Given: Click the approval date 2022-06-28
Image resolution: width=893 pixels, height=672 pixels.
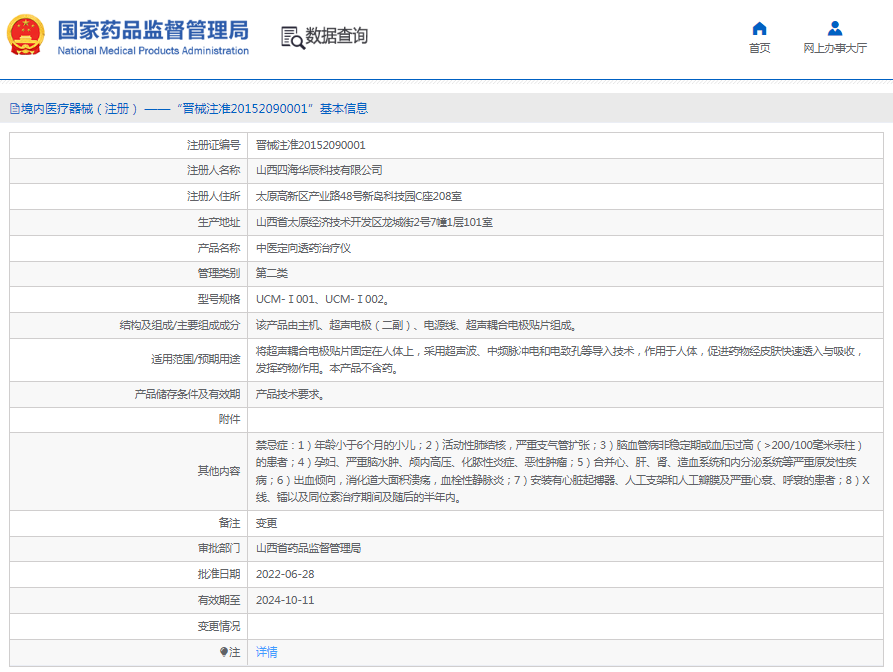Looking at the screenshot, I should point(285,574).
